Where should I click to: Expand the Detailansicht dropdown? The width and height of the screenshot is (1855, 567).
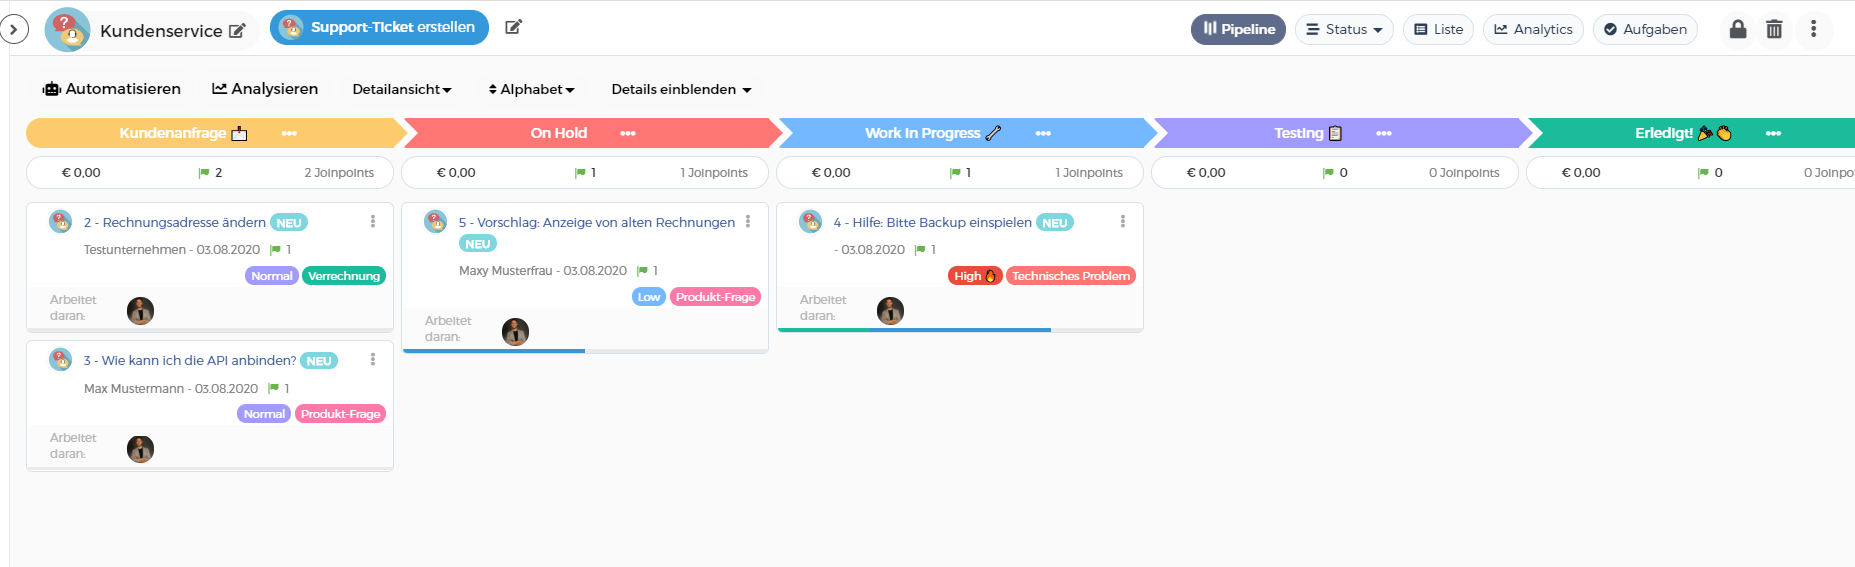[402, 89]
